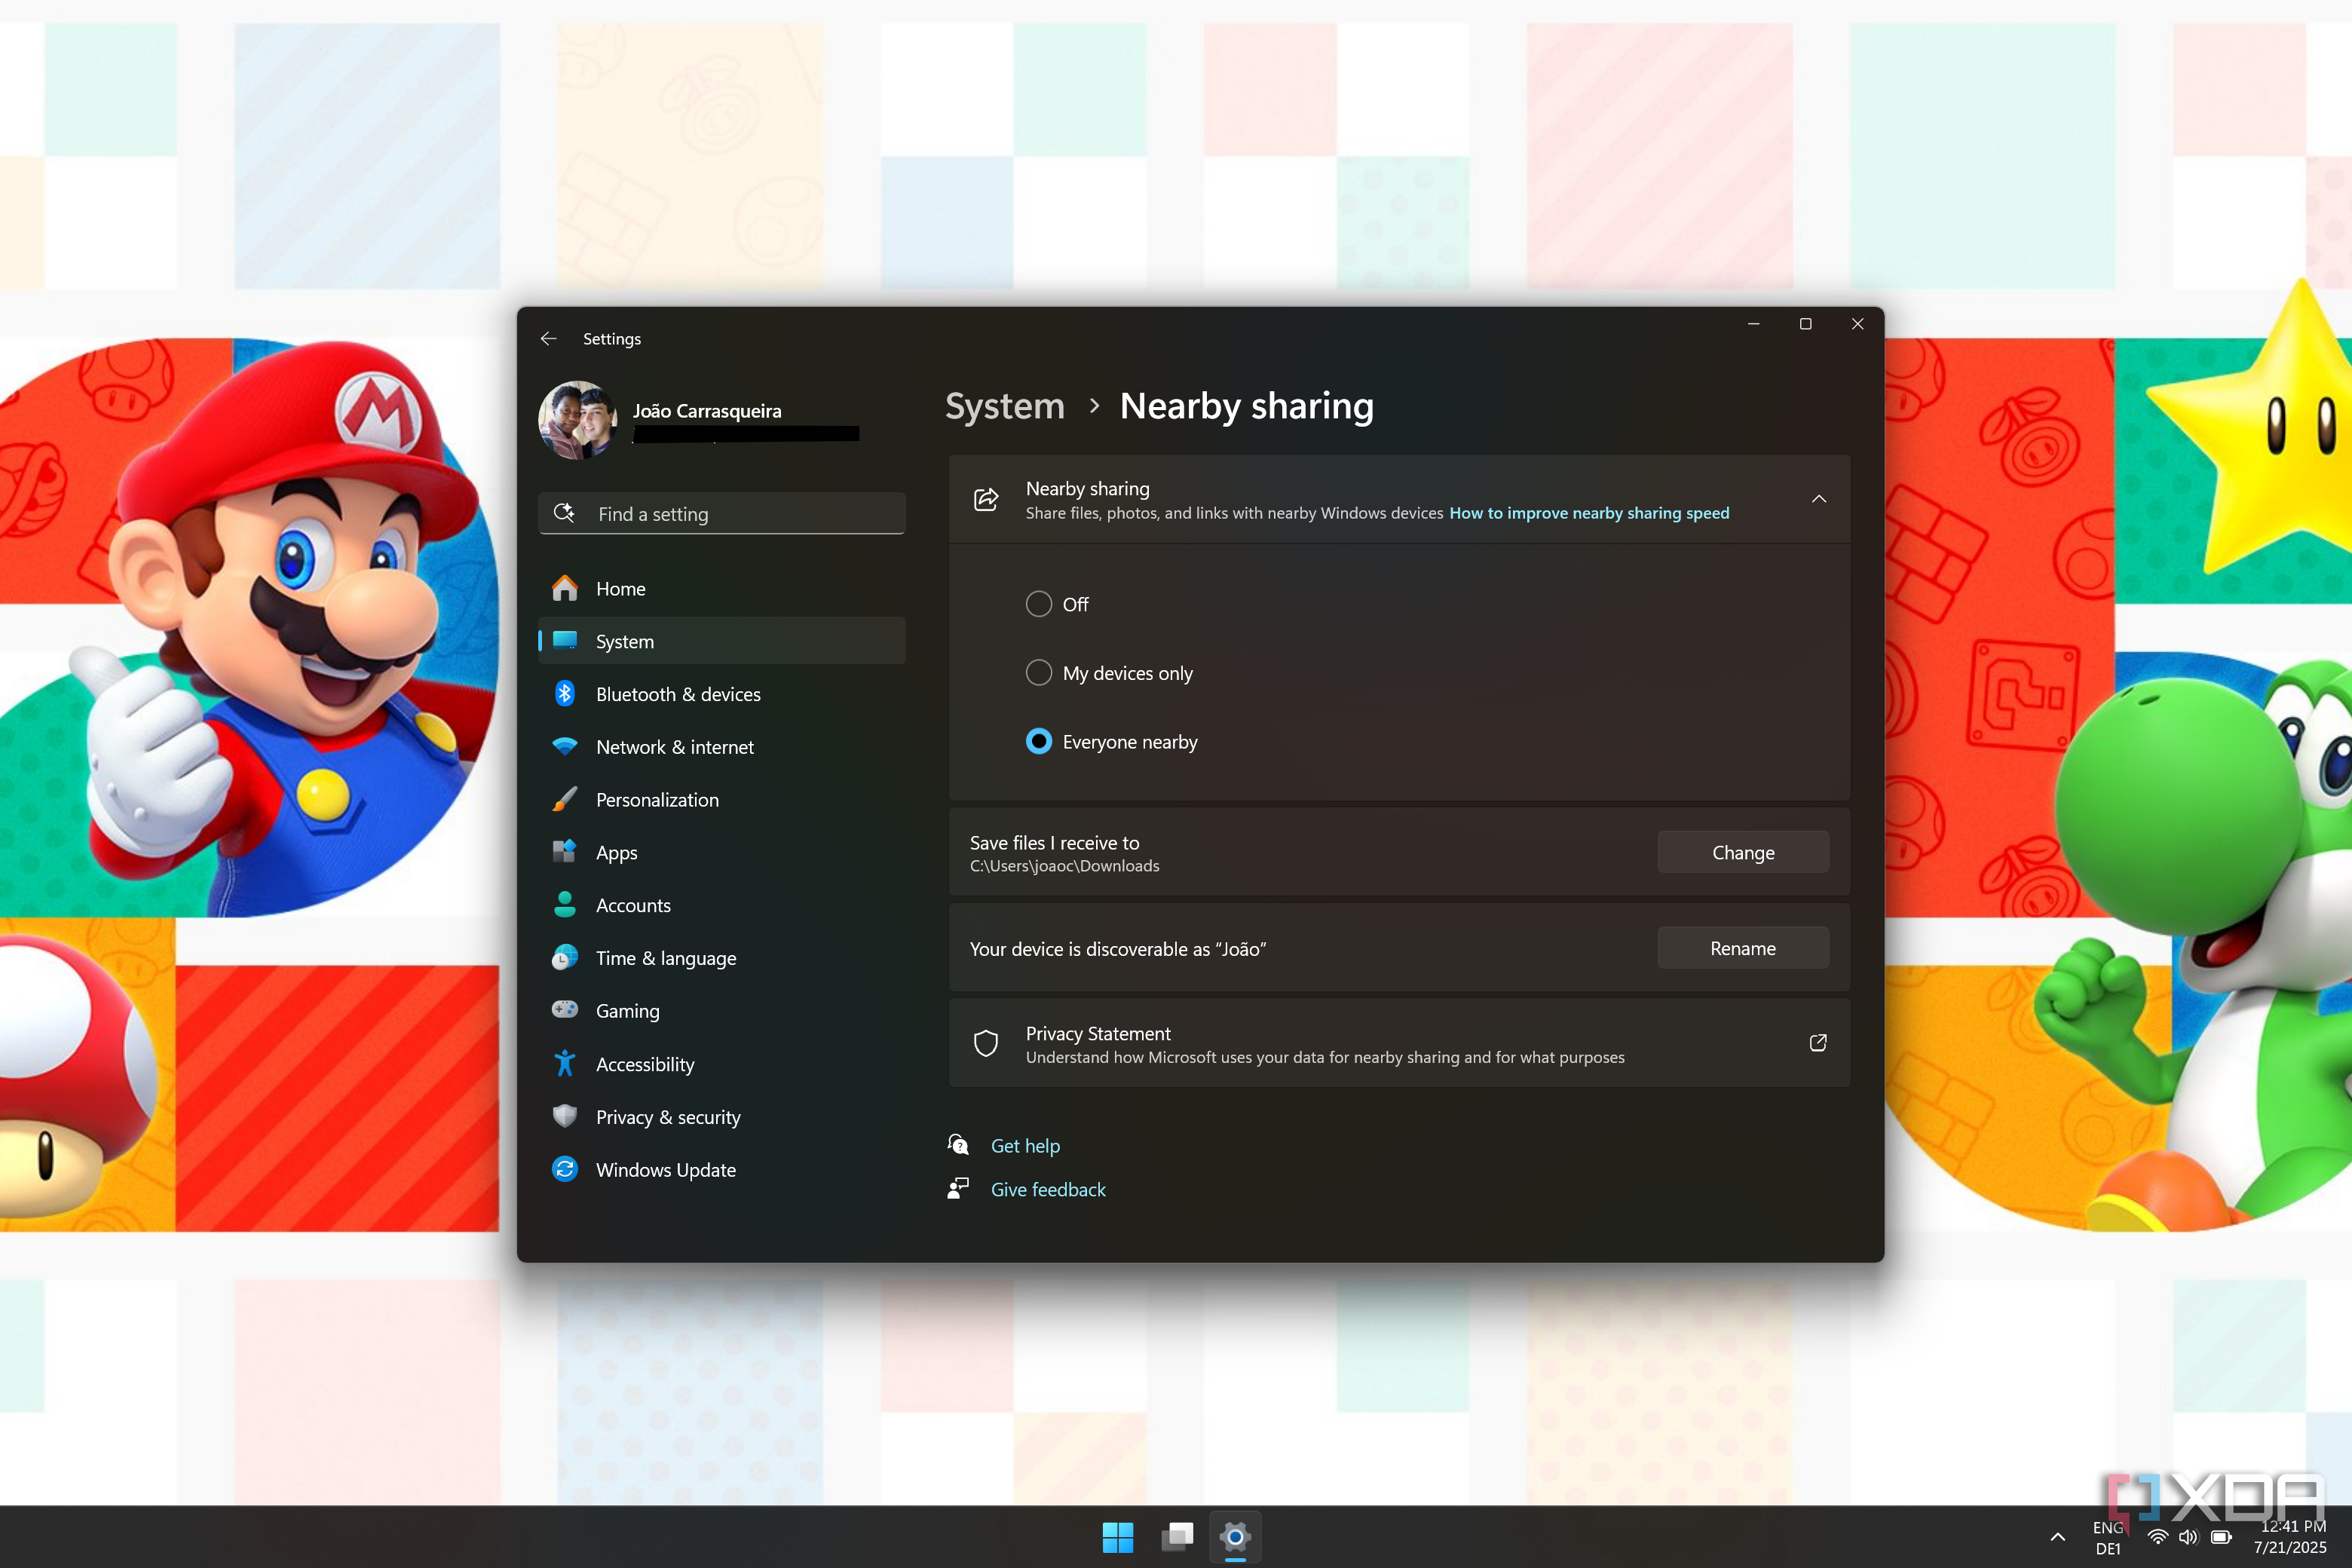
Task: Click the Windows Update sync icon
Action: (x=565, y=1169)
